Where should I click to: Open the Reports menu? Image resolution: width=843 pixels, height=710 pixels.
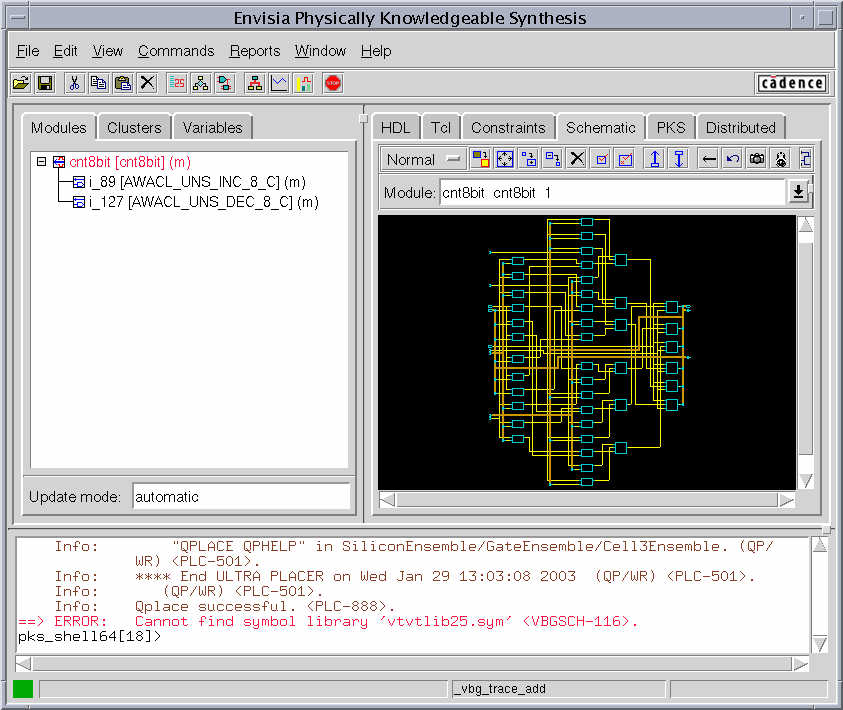tap(254, 51)
